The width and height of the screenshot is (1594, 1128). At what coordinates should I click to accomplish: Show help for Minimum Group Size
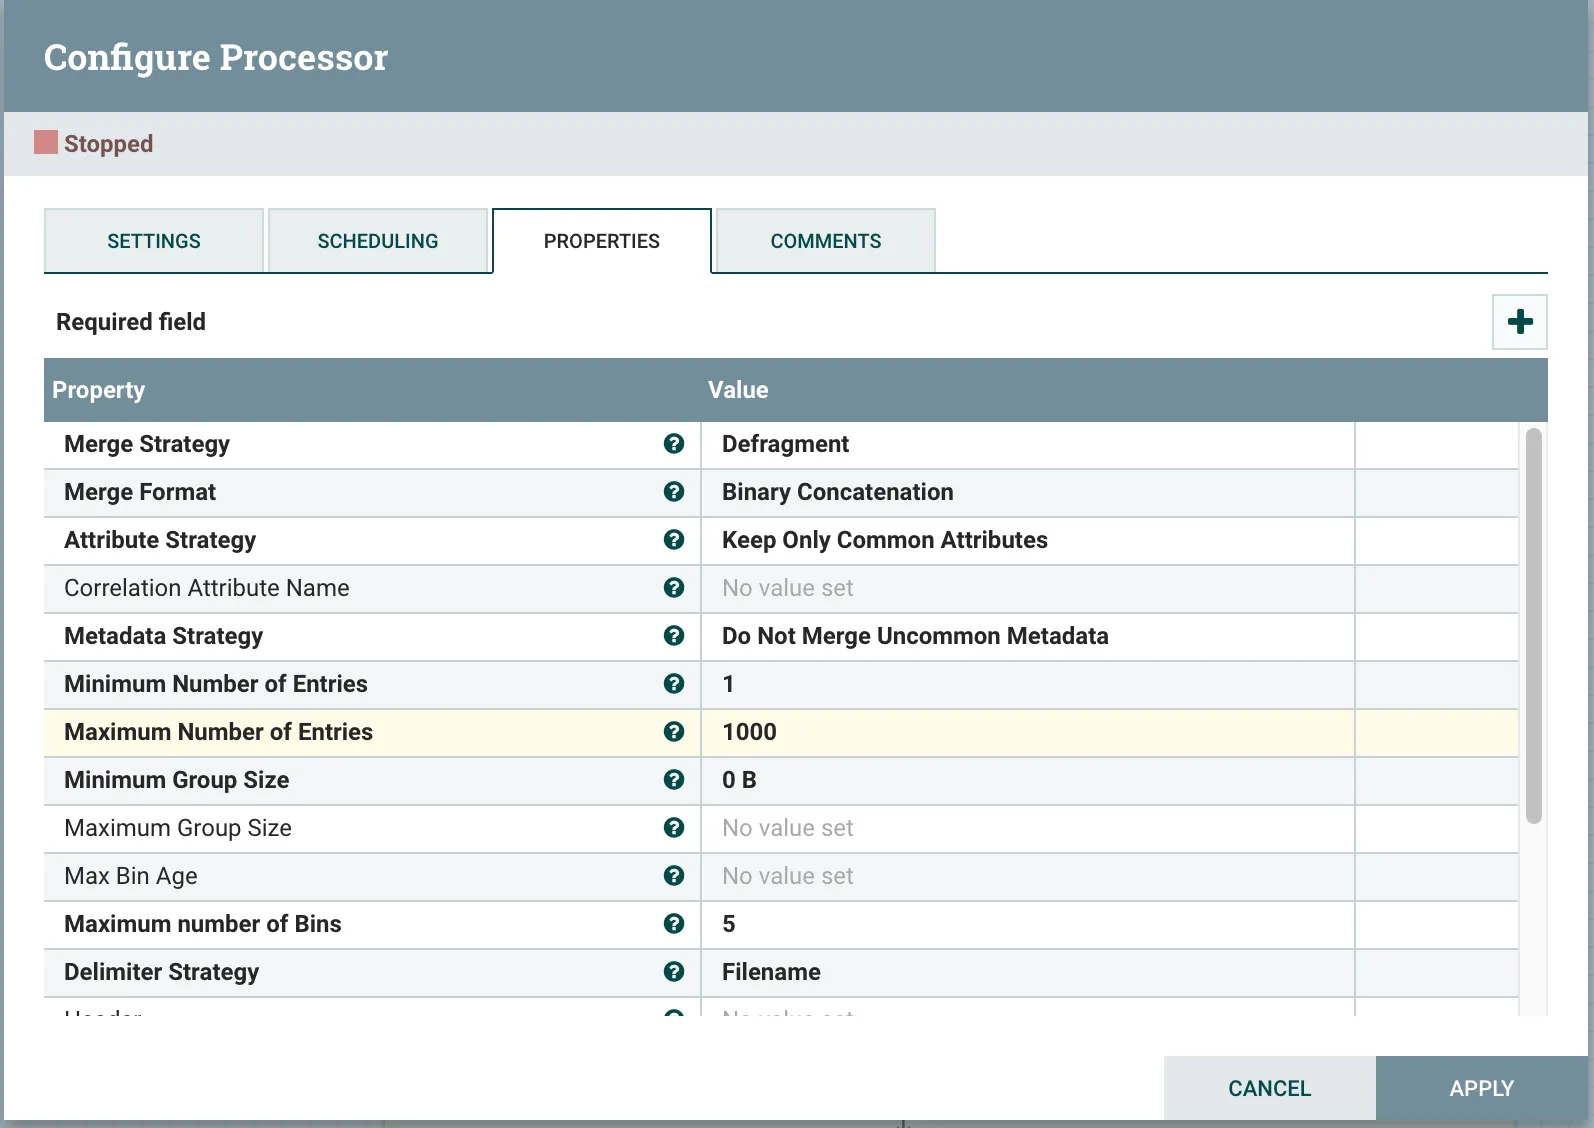674,780
